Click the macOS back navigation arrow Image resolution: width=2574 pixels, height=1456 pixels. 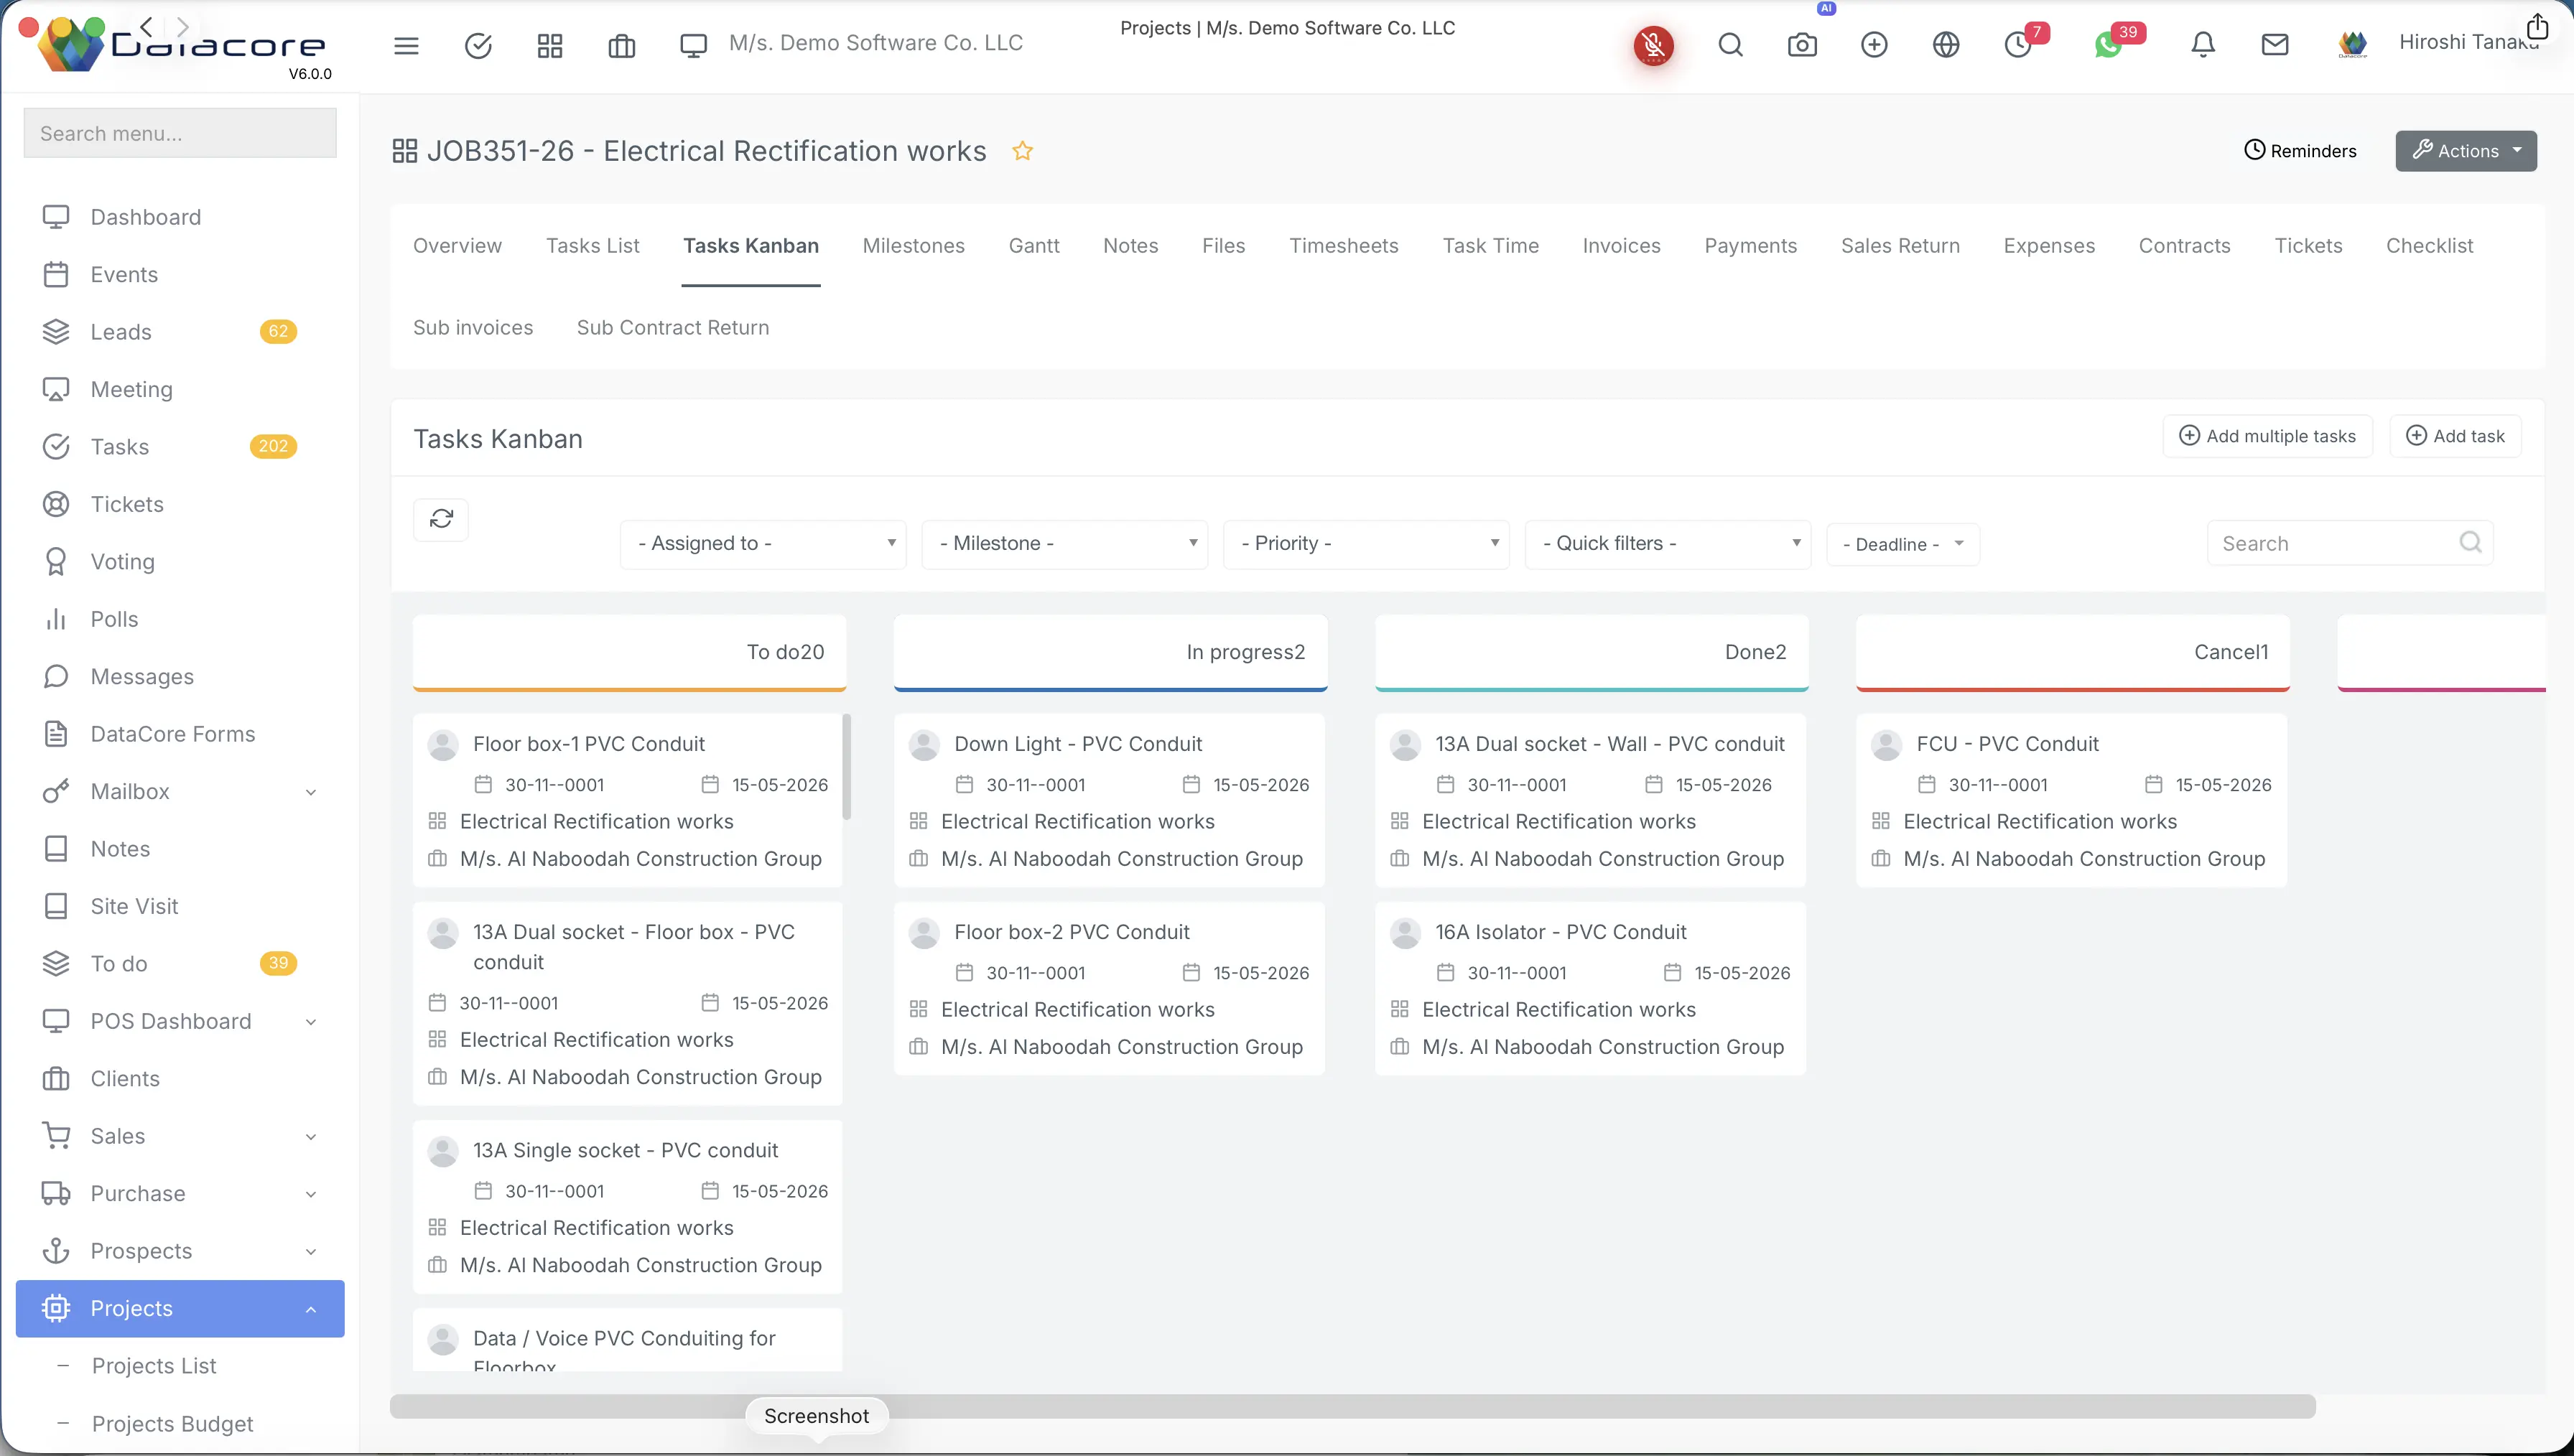[147, 26]
